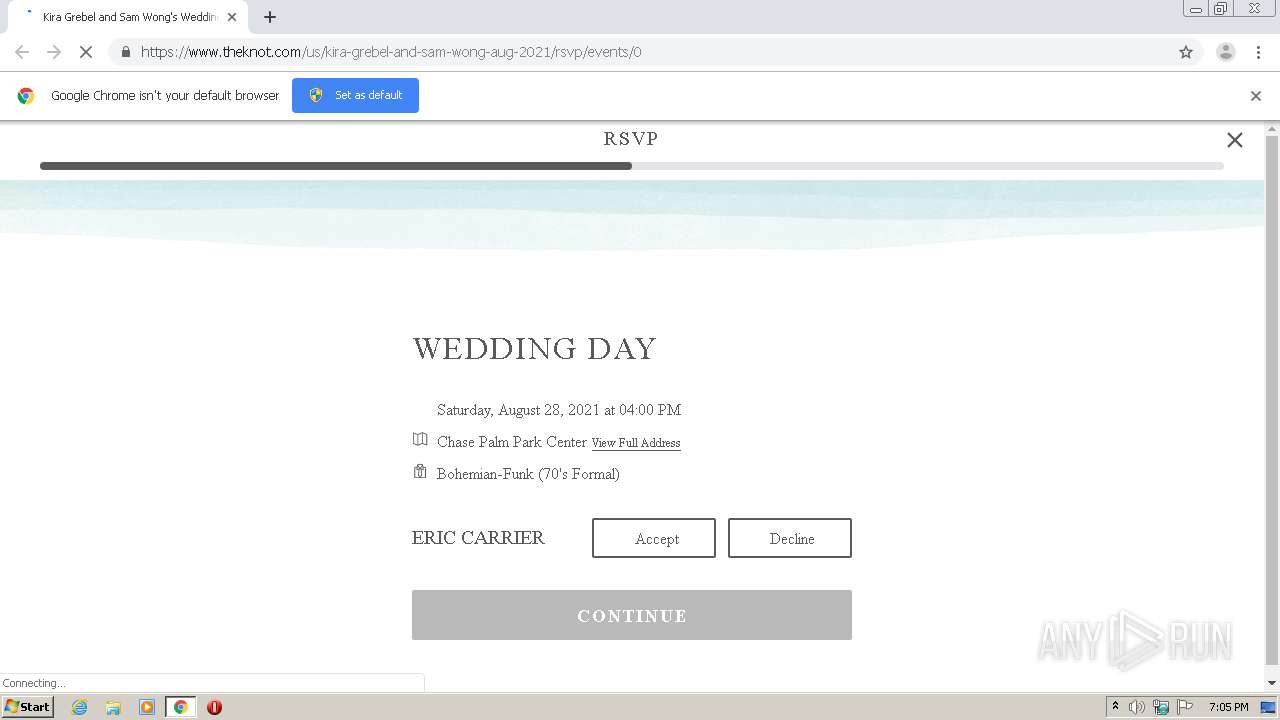
Task: Open the View Full Address link
Action: (x=636, y=443)
